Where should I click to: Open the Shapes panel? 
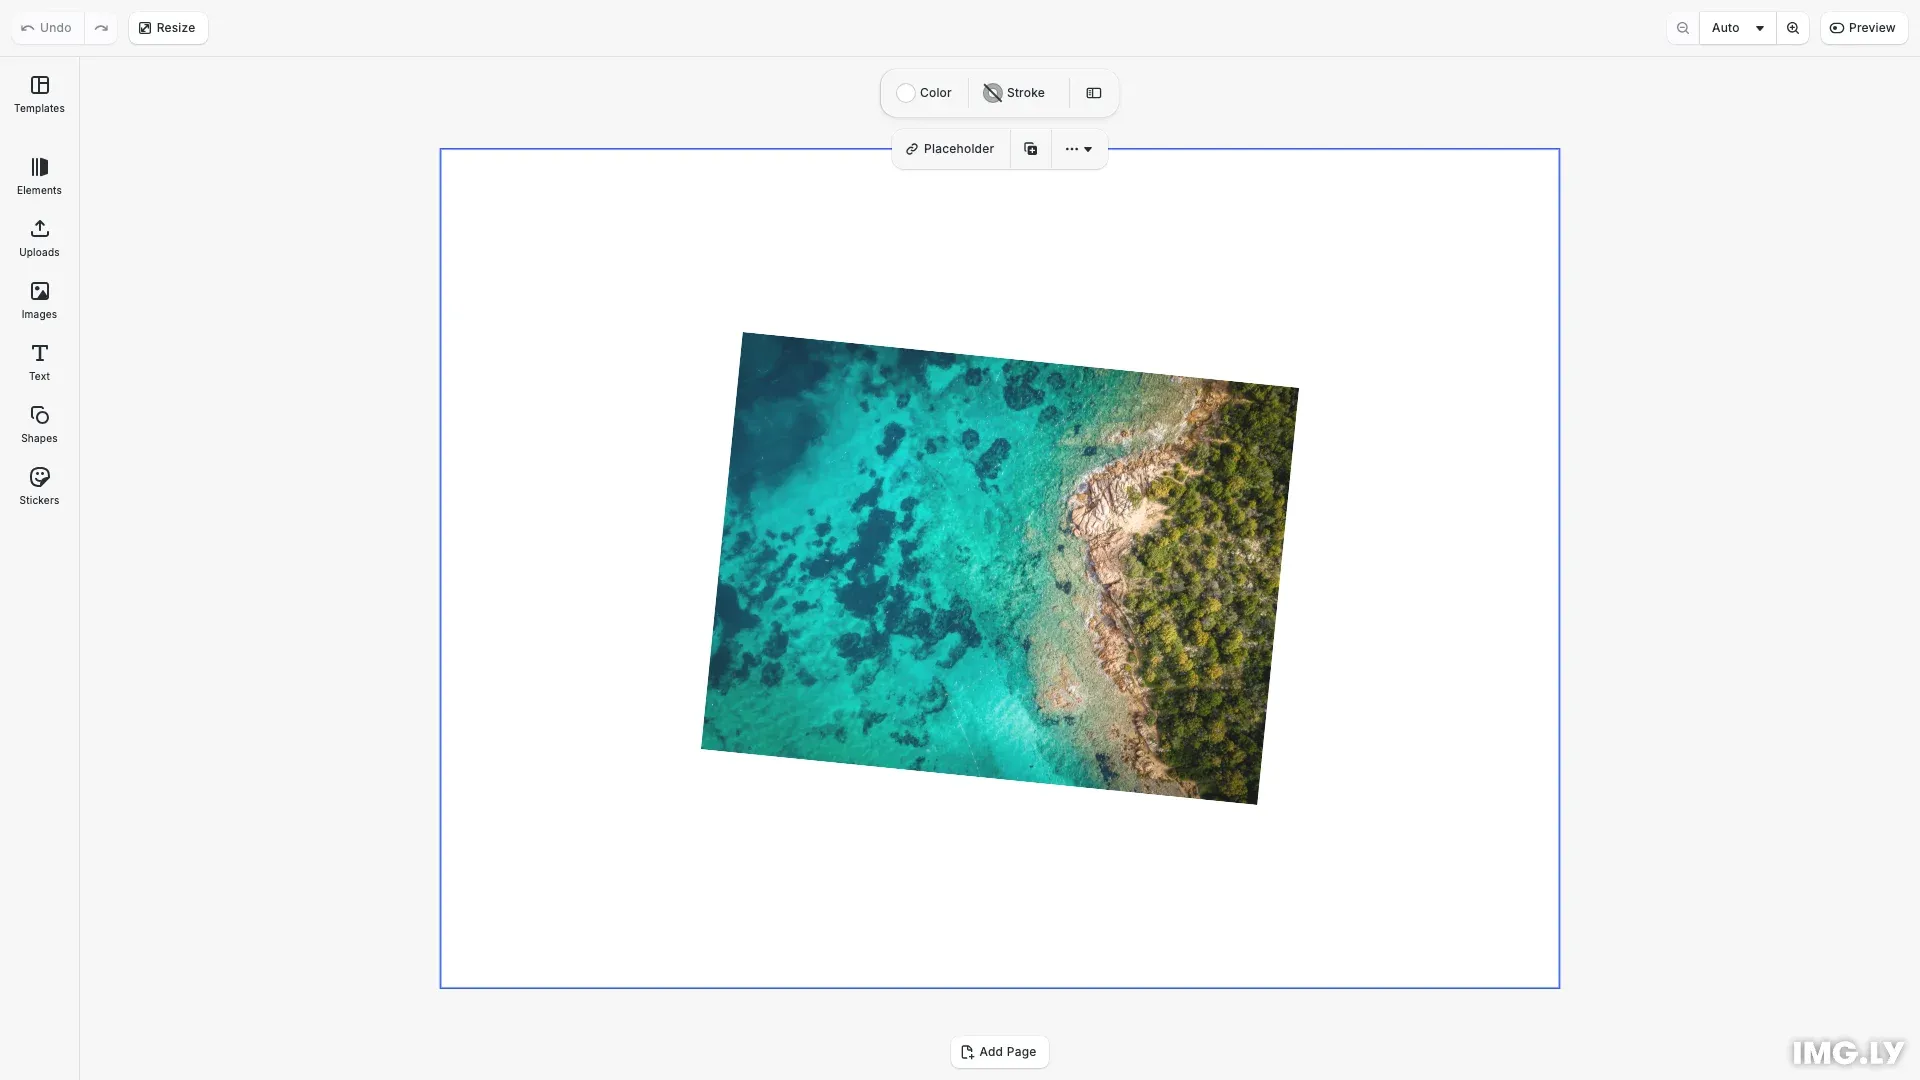39,424
